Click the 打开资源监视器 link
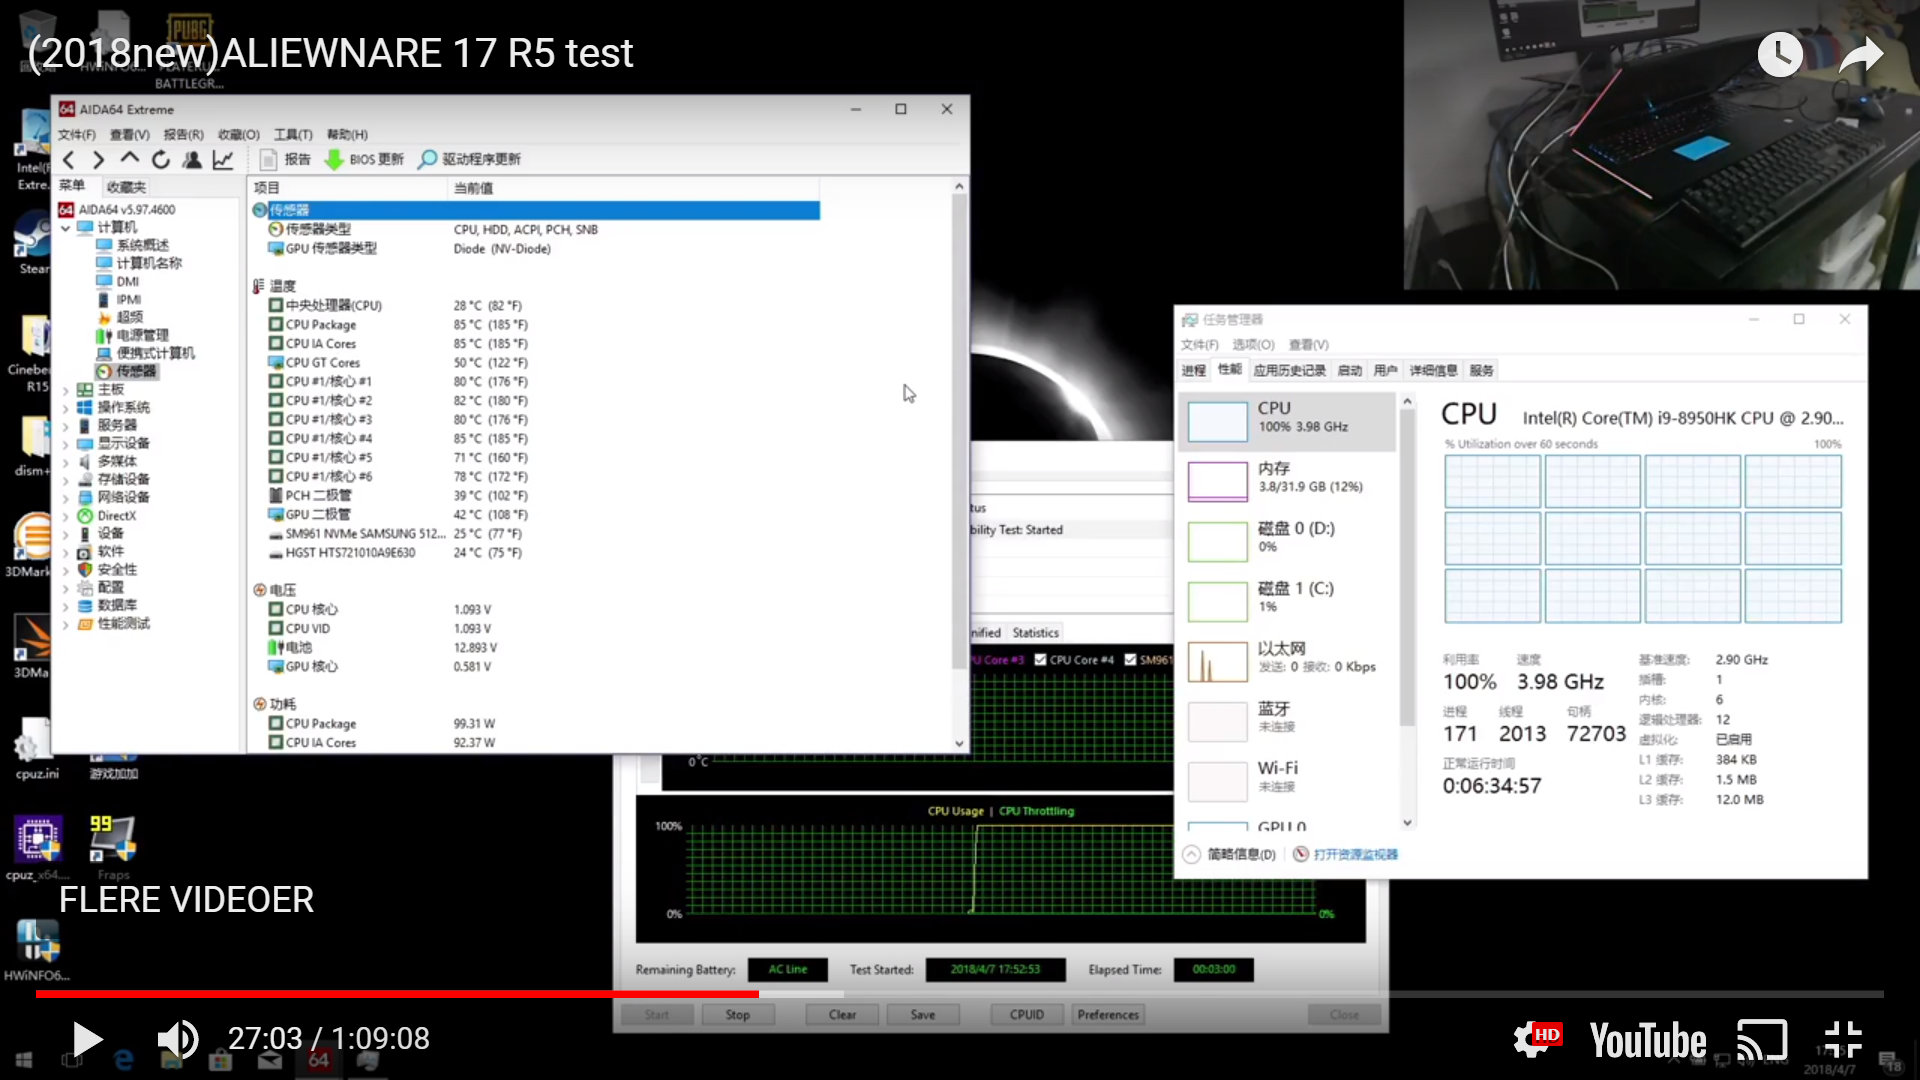Screen dimensions: 1920x1080 point(1355,855)
